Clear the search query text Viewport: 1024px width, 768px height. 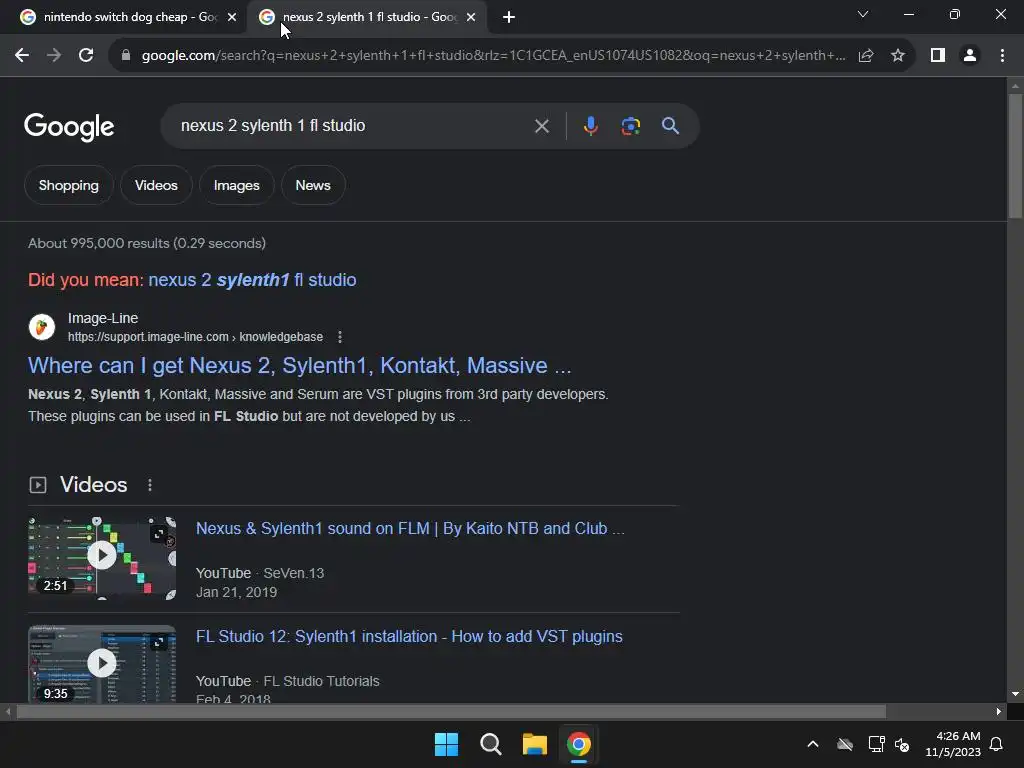tap(541, 126)
